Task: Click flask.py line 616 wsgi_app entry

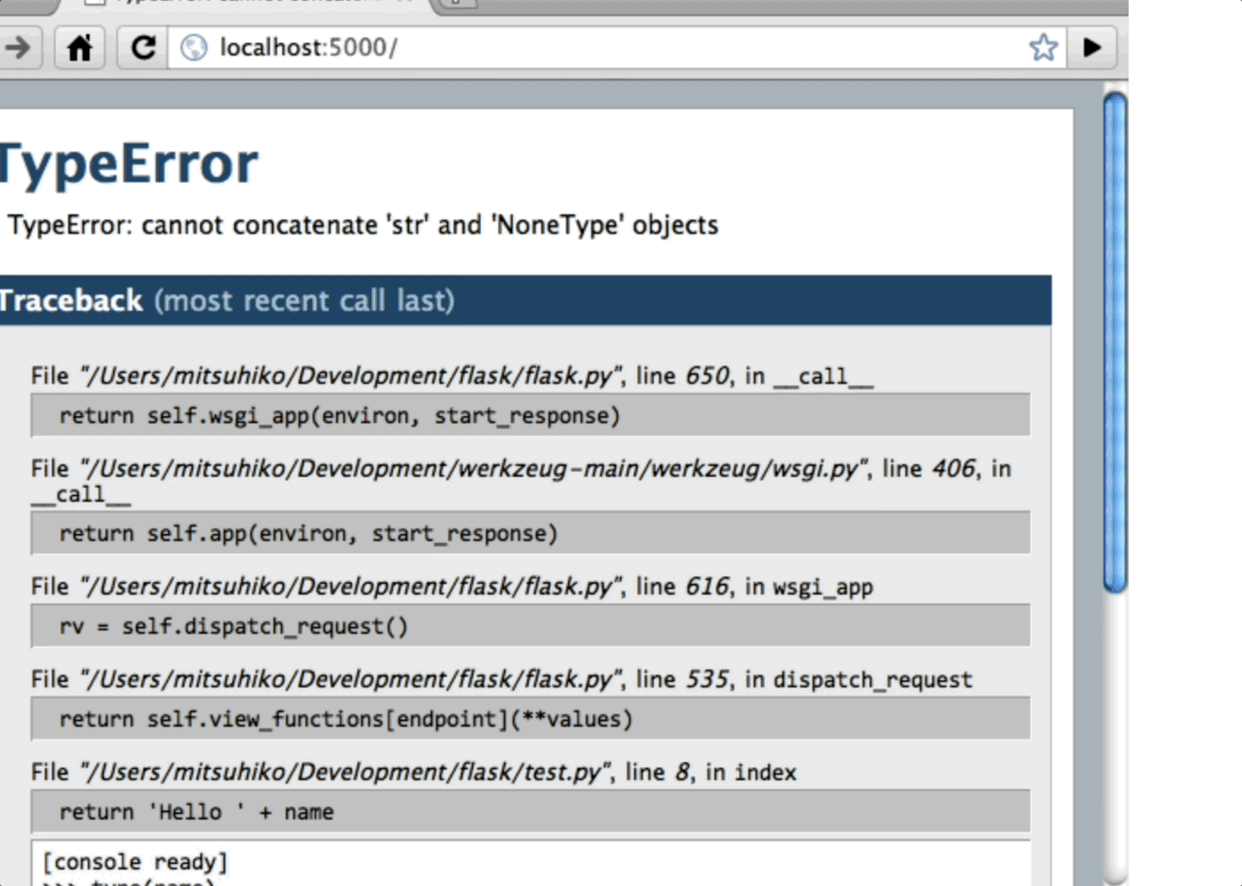Action: [x=452, y=587]
